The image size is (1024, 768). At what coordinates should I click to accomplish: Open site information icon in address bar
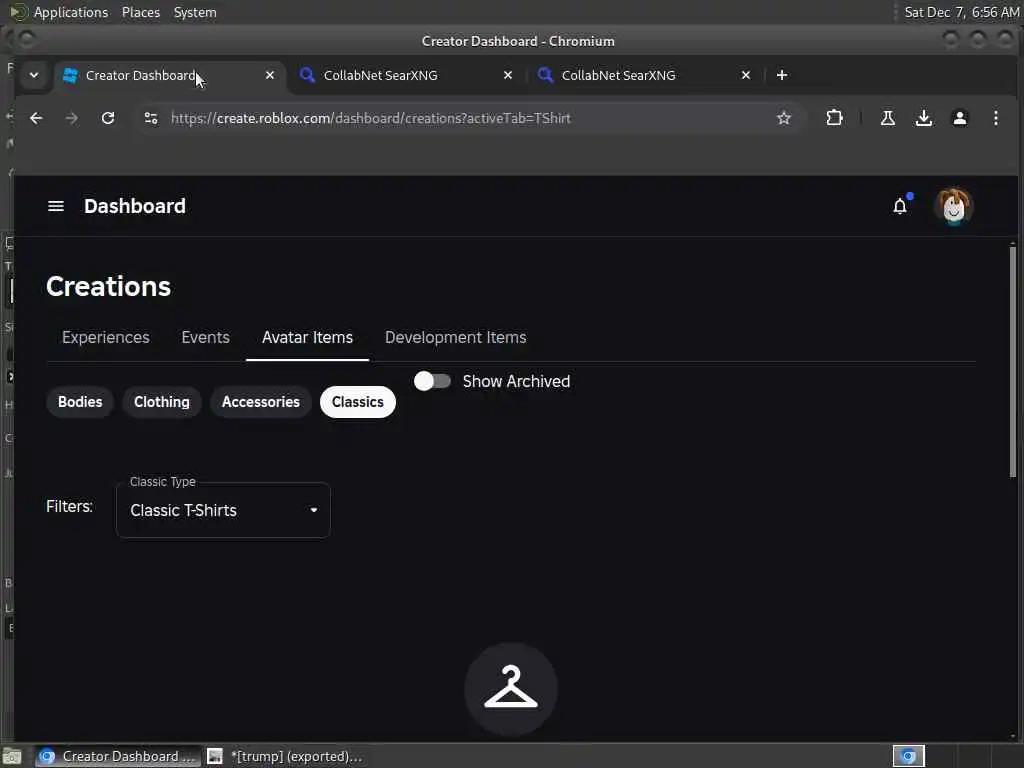[151, 118]
